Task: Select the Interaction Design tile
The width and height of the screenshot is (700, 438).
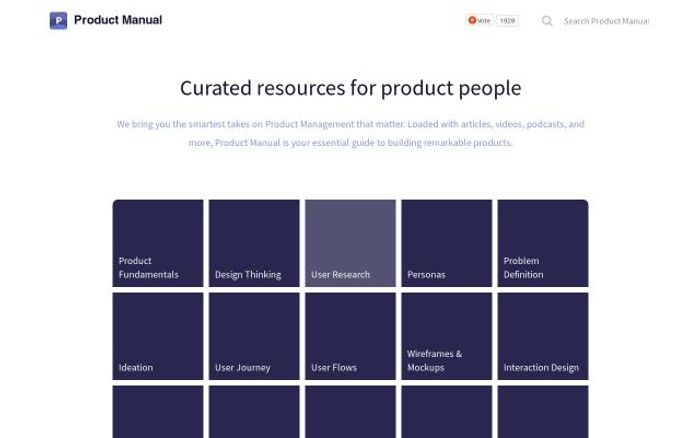Action: coord(542,336)
